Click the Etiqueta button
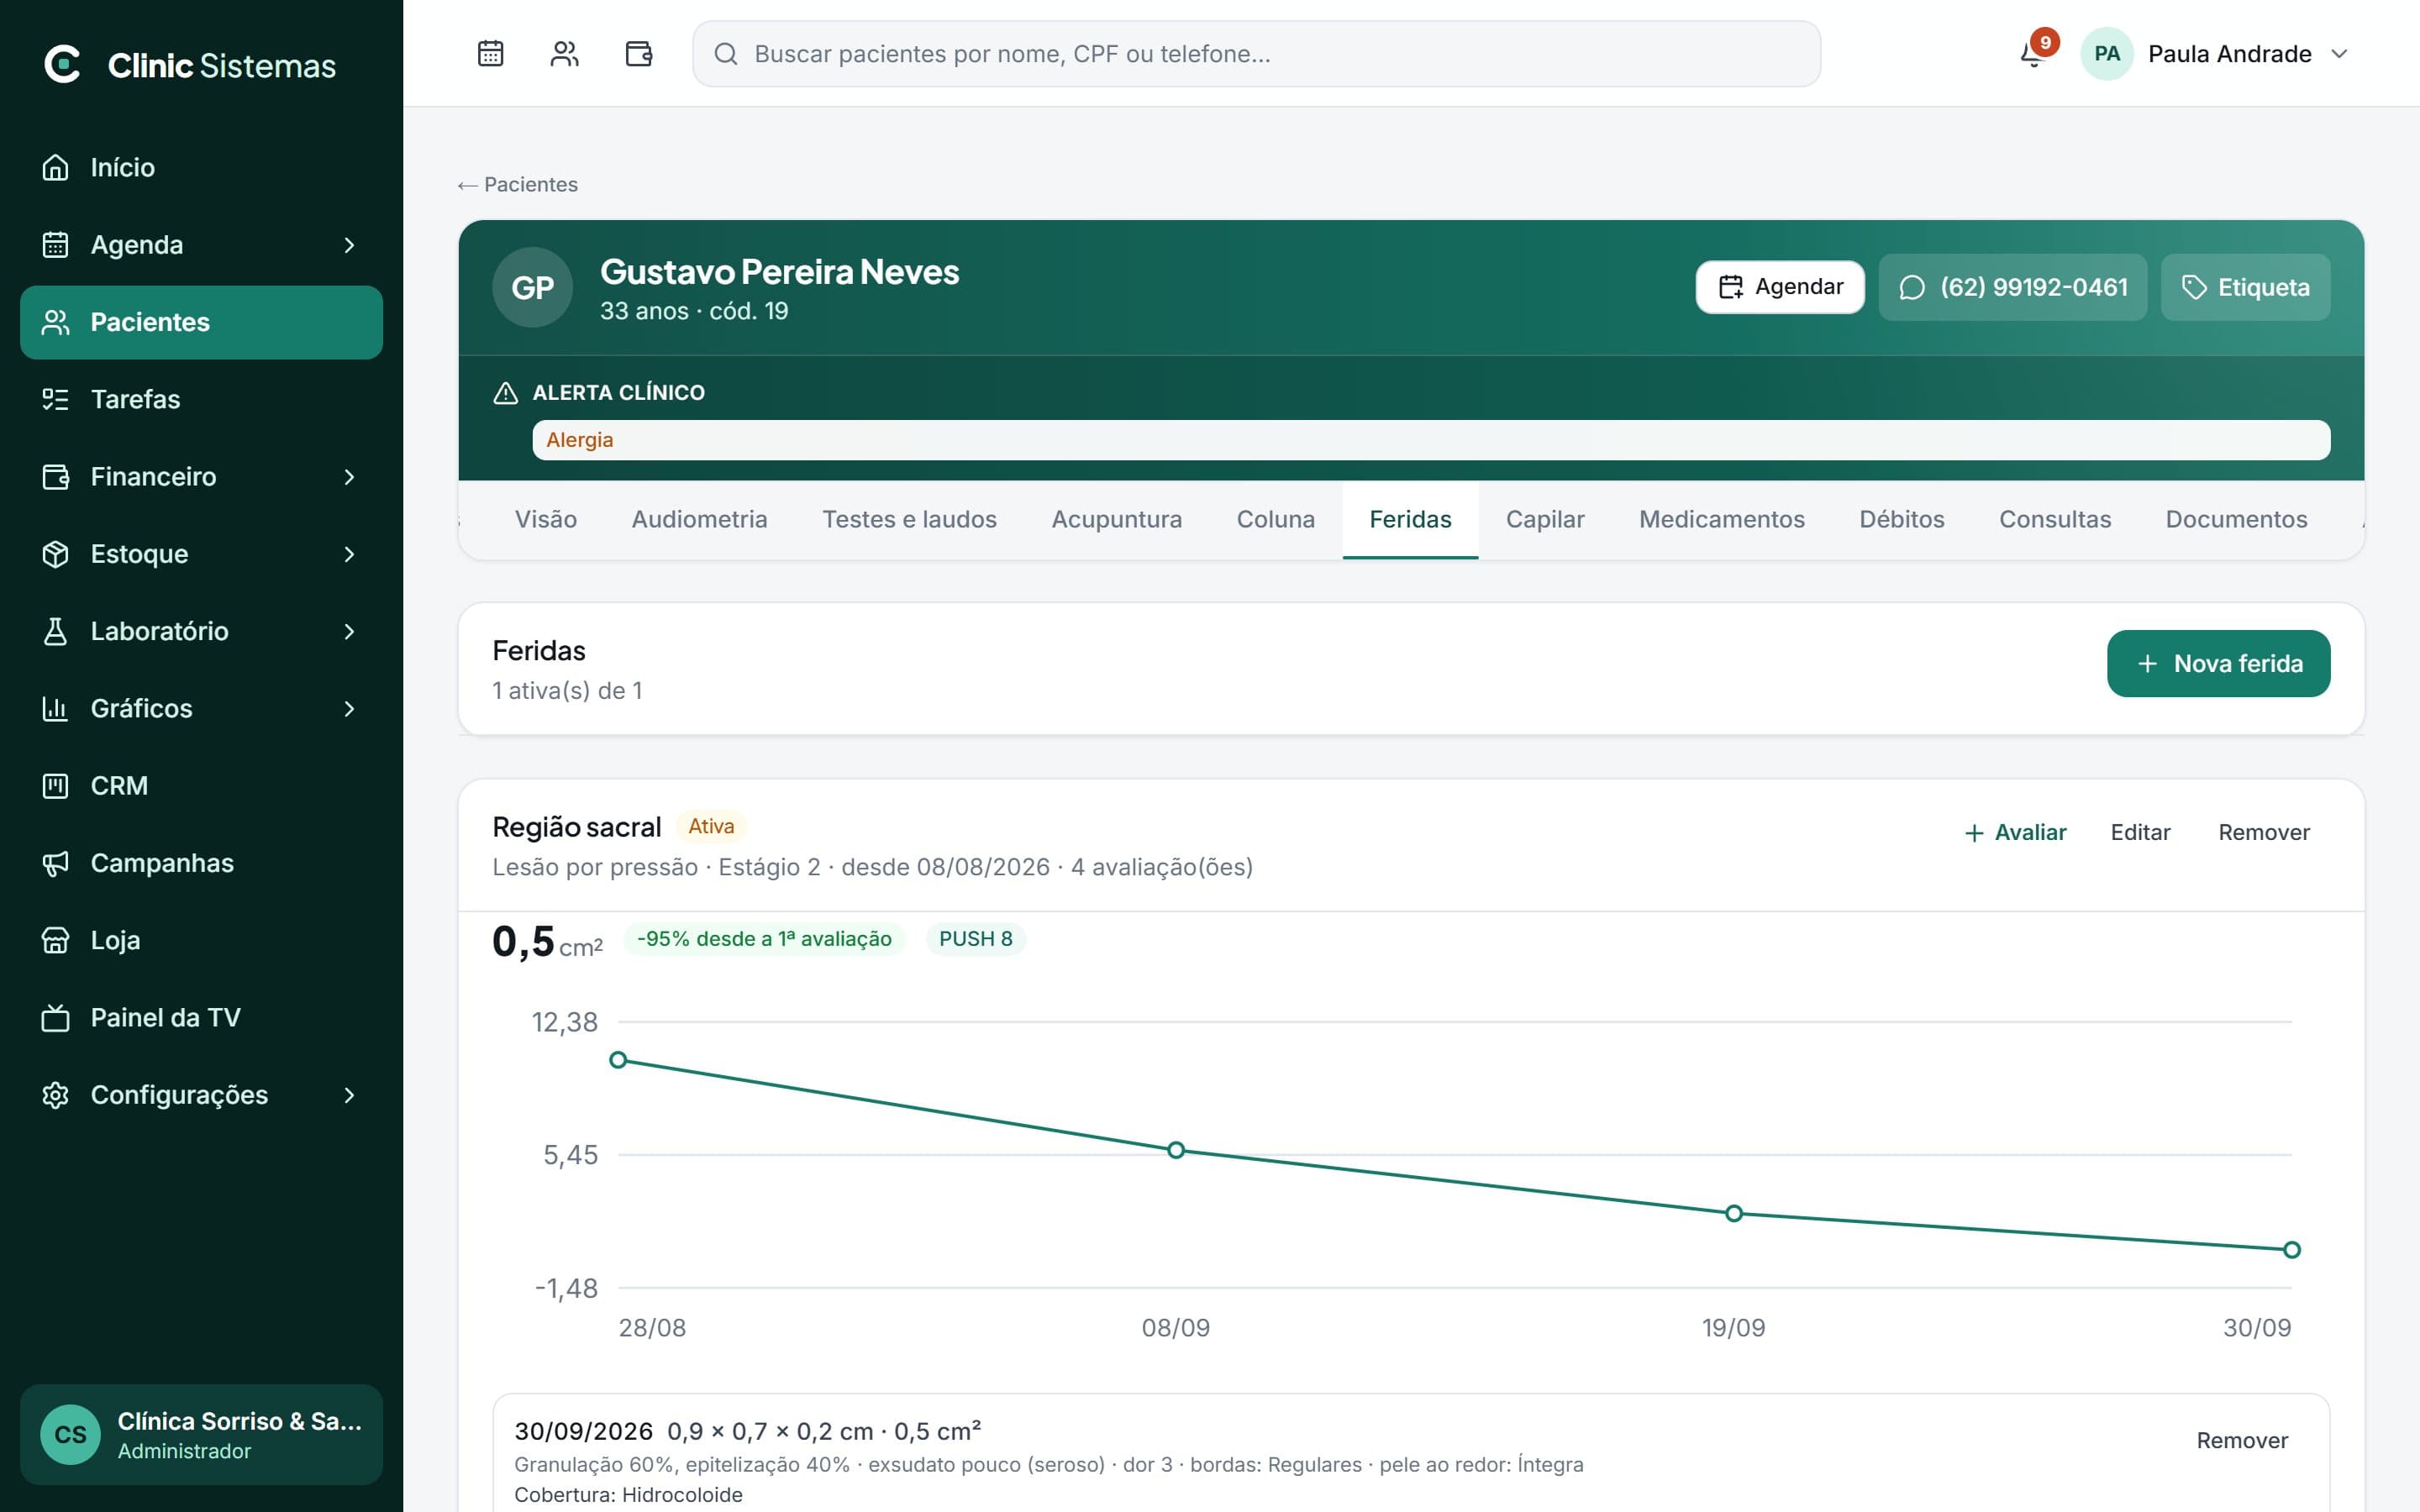The height and width of the screenshot is (1512, 2420). [x=2245, y=287]
